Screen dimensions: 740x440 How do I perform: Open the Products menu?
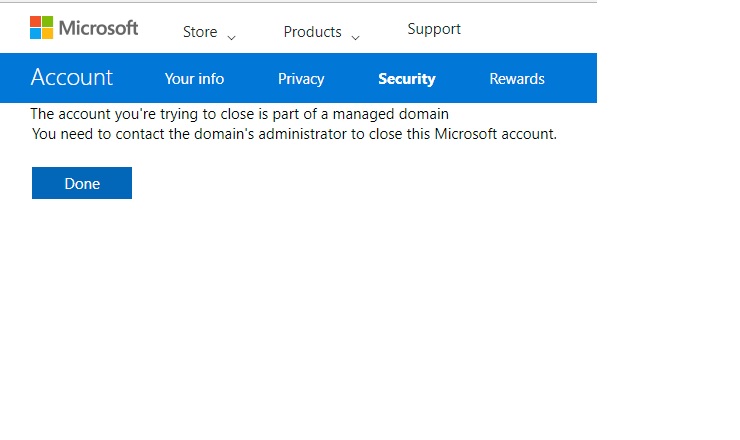[321, 32]
